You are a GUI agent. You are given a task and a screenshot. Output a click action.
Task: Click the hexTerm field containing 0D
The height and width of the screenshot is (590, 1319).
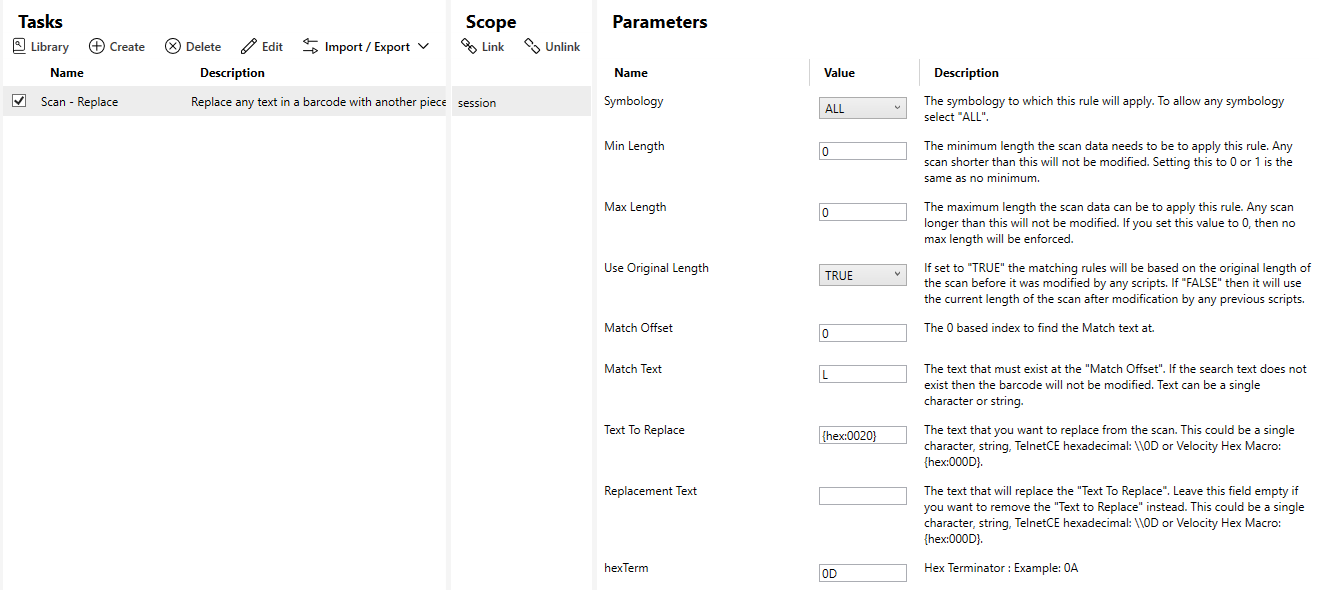pyautogui.click(x=862, y=574)
